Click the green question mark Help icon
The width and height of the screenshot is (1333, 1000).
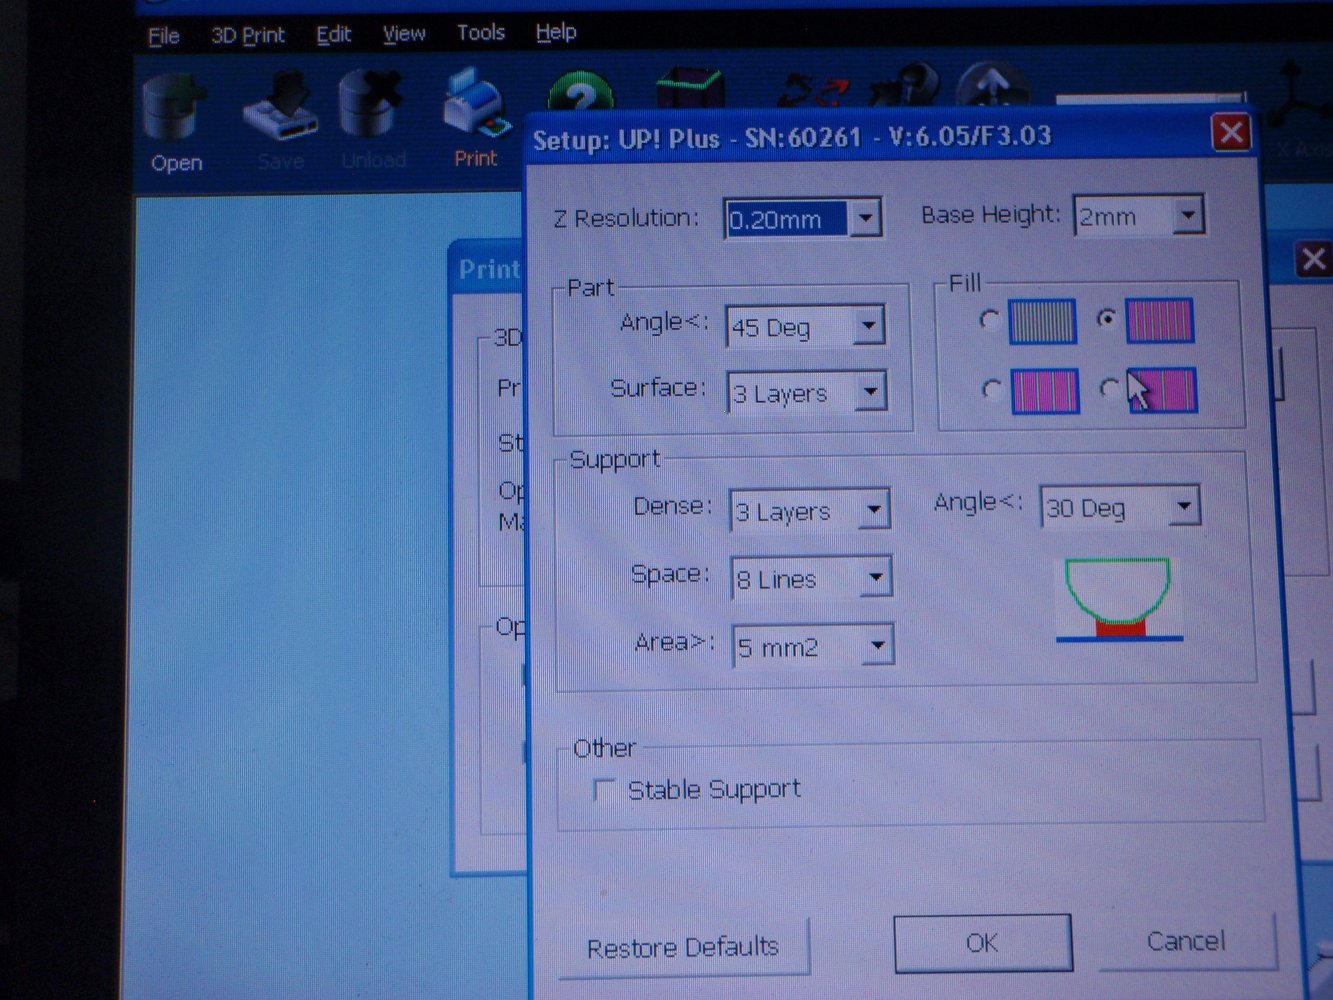click(x=581, y=93)
